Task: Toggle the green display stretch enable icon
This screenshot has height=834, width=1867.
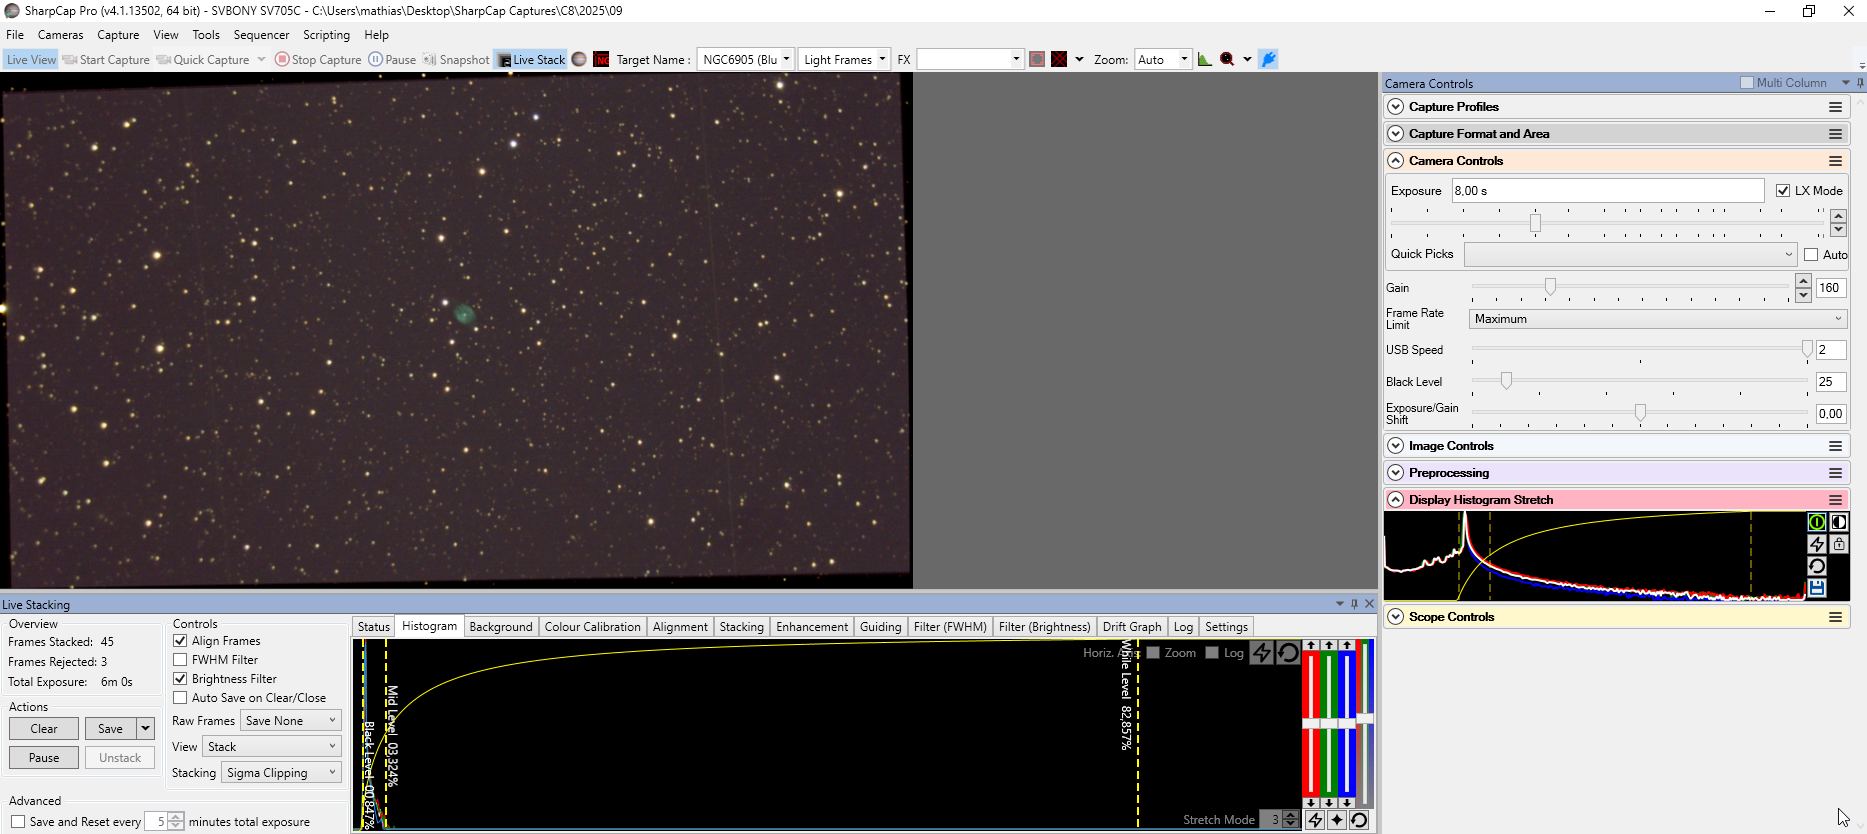Action: coord(1817,522)
